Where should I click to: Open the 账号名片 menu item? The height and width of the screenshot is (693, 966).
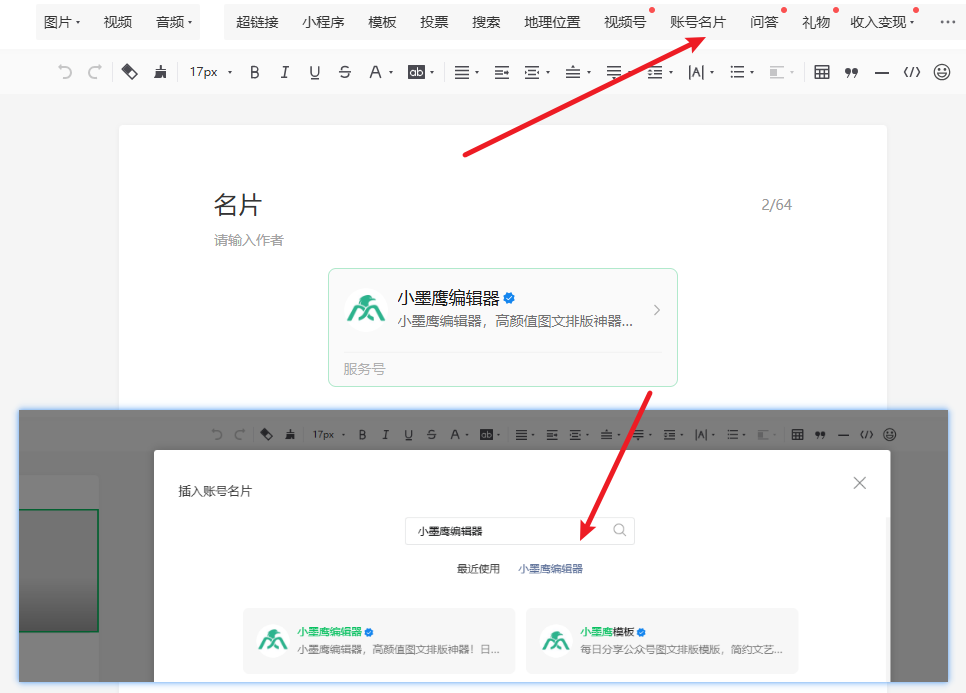point(698,22)
